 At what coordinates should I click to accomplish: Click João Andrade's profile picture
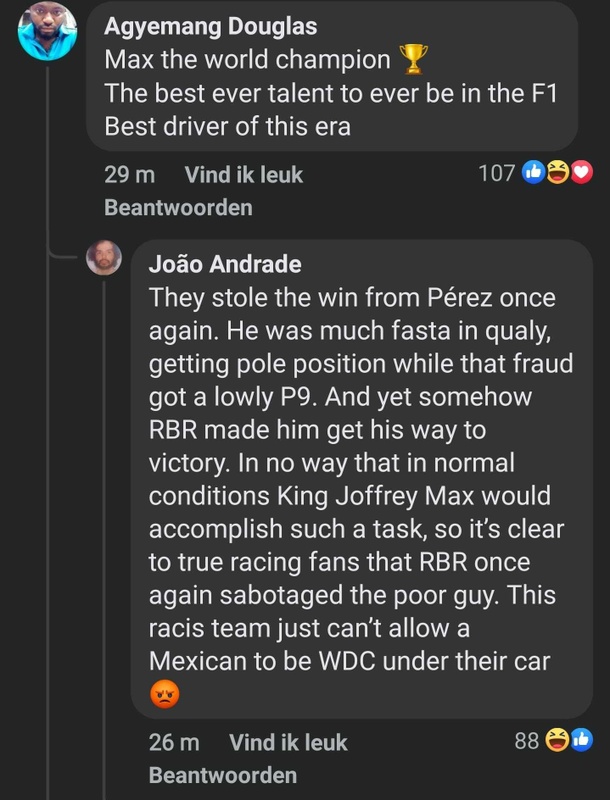point(104,258)
